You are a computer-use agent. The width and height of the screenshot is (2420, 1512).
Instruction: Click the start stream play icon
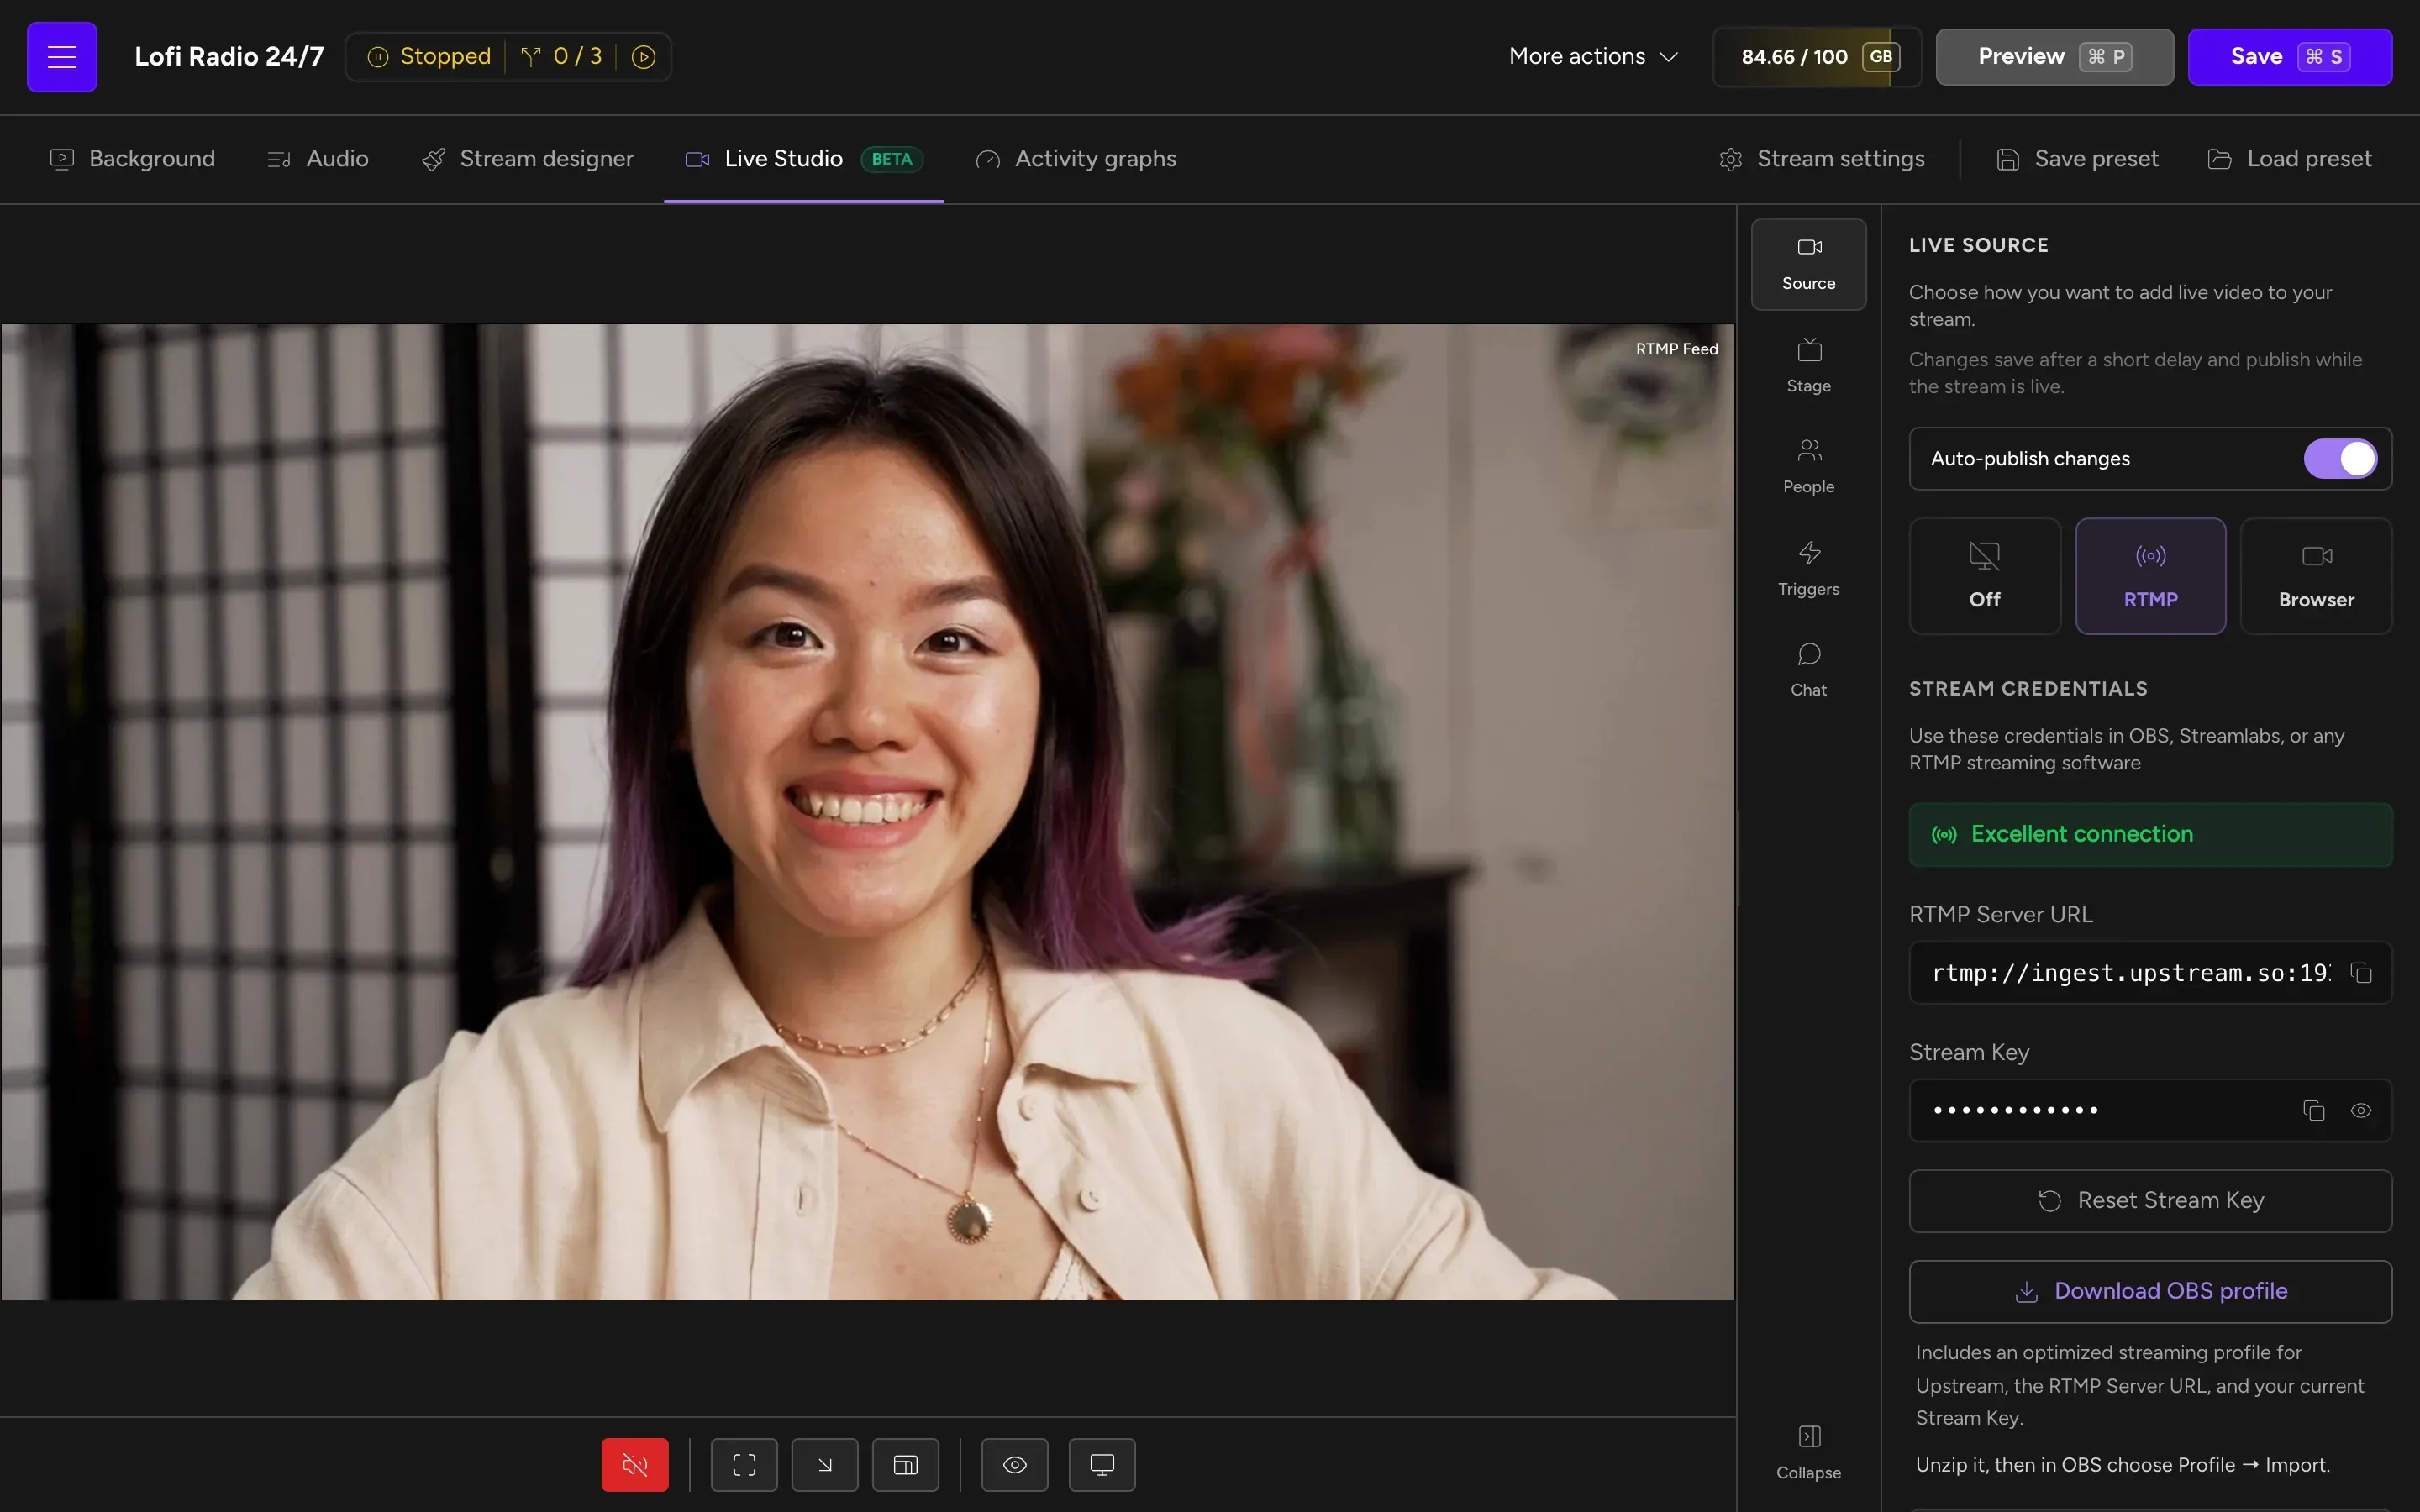tap(644, 57)
